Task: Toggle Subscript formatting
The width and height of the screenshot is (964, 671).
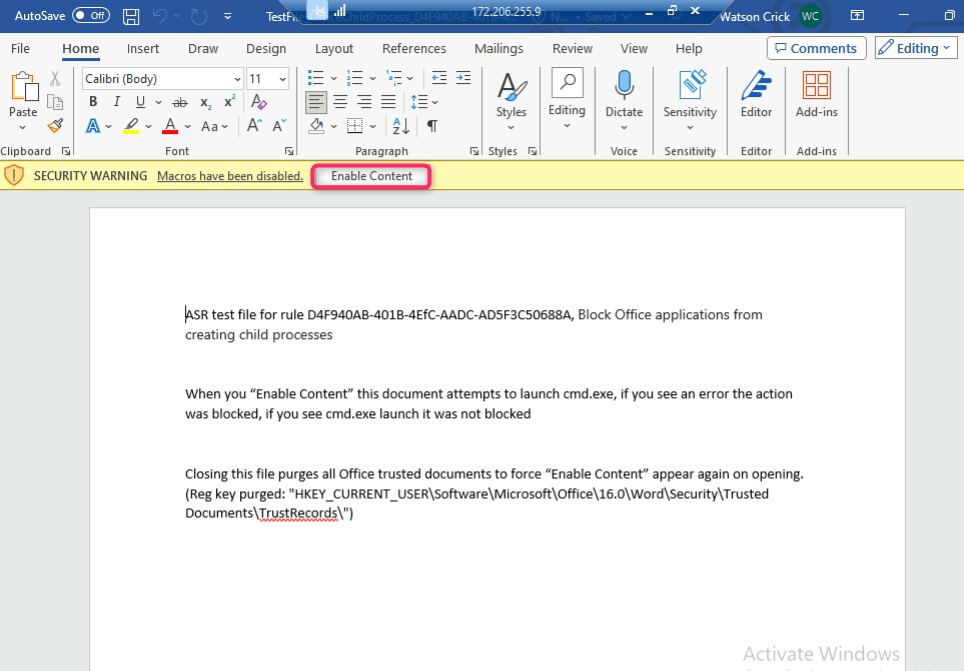Action: [205, 102]
